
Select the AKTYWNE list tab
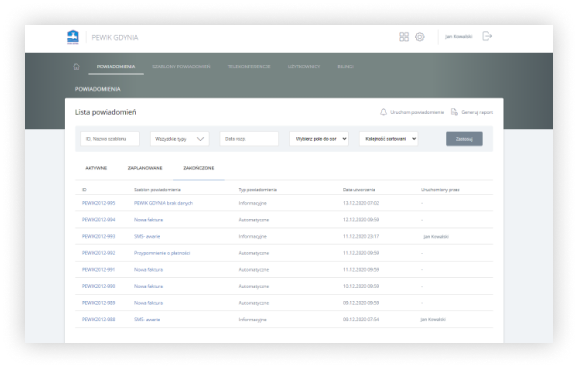tap(96, 168)
